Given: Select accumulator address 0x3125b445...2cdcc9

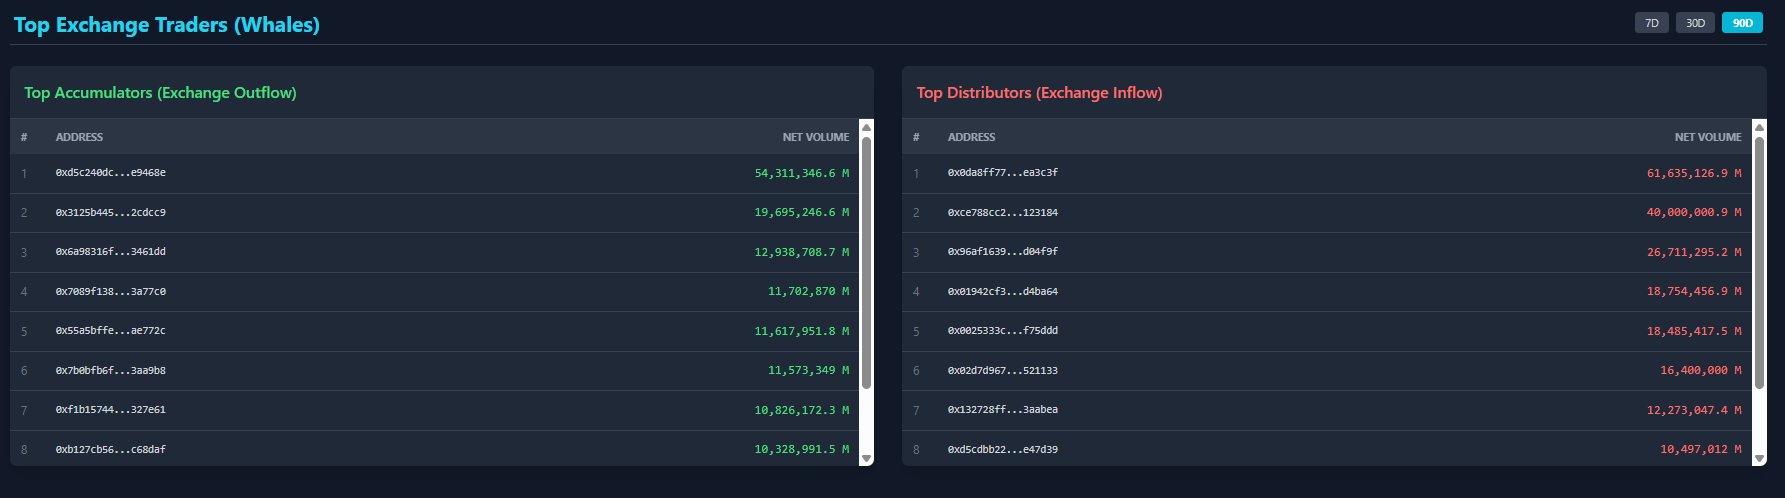Looking at the screenshot, I should tap(110, 213).
